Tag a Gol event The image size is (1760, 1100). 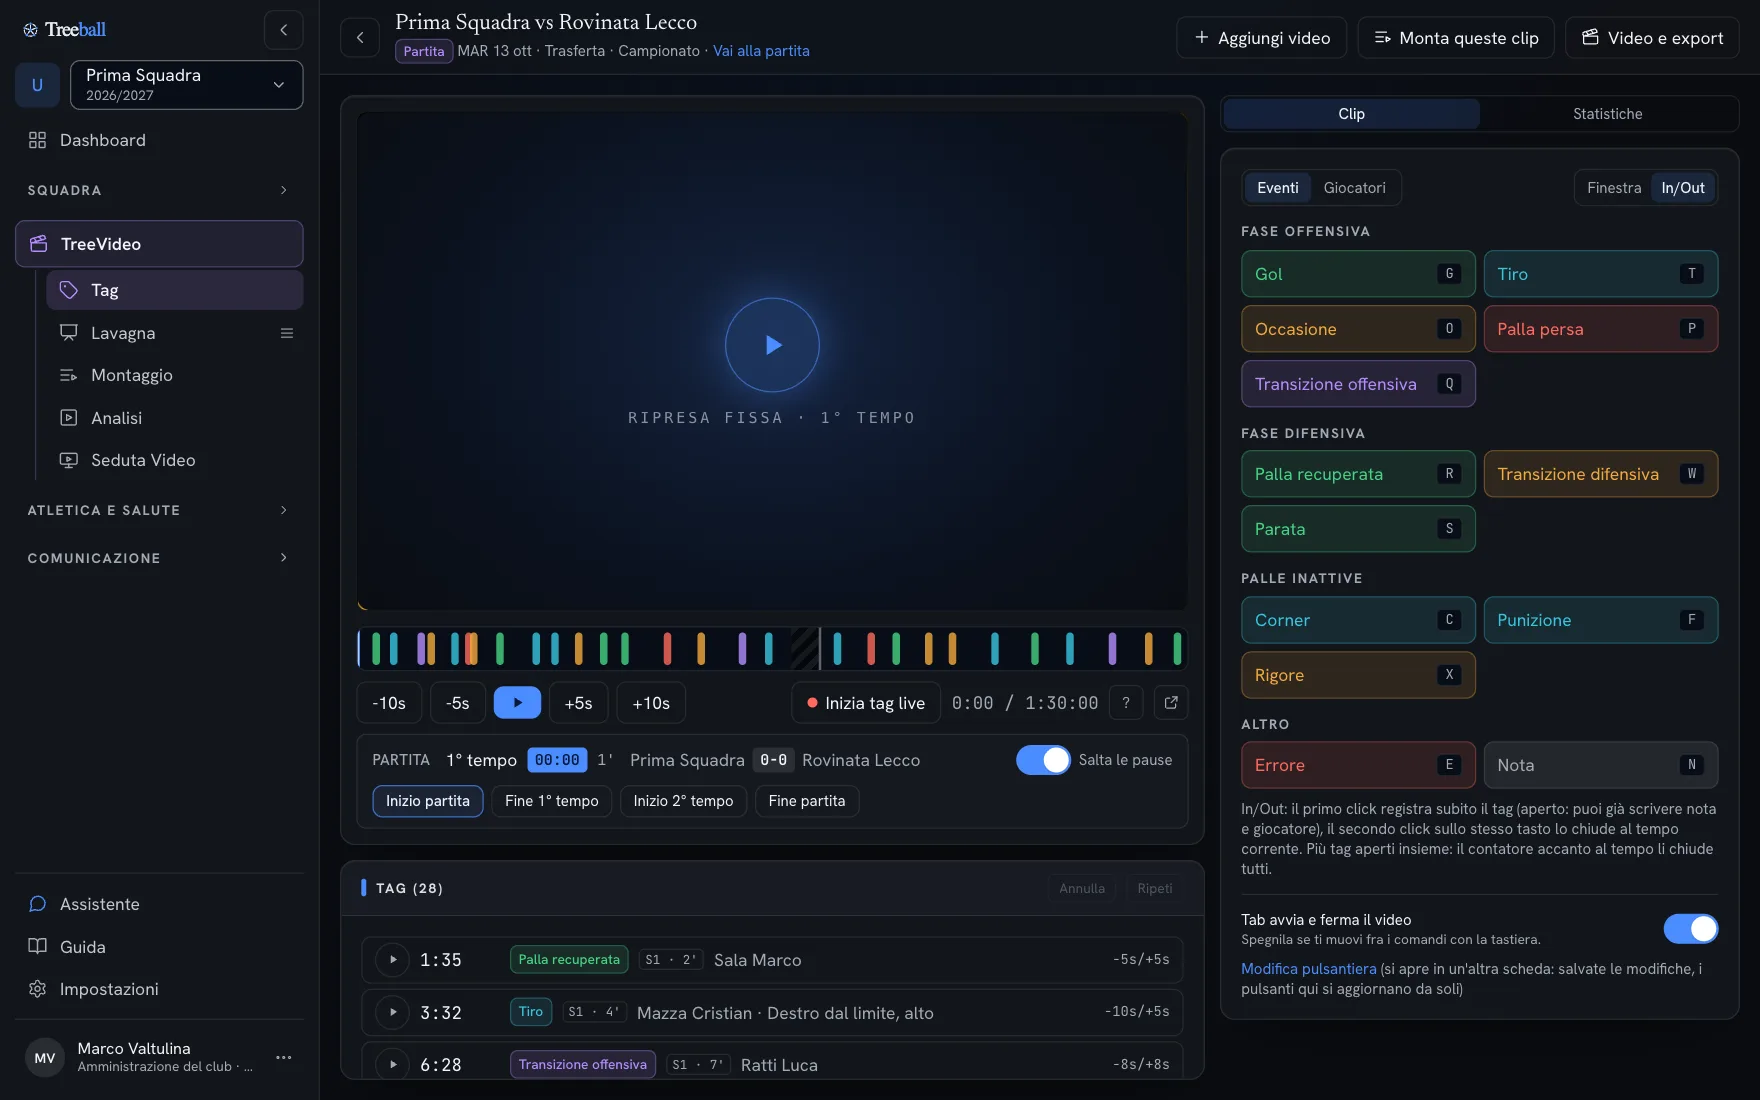point(1358,274)
